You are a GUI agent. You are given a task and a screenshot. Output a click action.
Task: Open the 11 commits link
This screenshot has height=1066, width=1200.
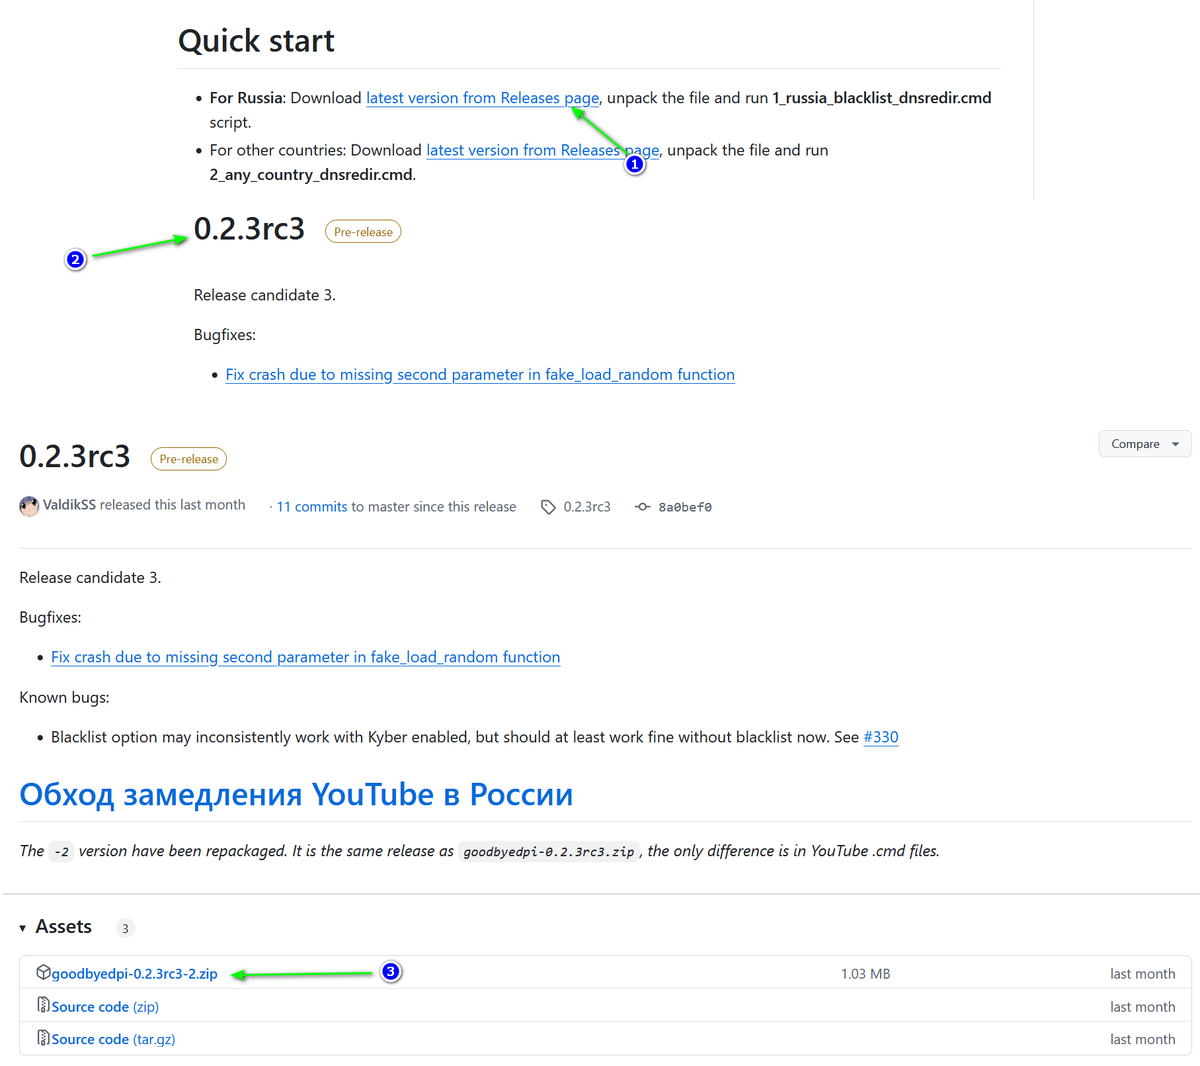click(x=312, y=507)
